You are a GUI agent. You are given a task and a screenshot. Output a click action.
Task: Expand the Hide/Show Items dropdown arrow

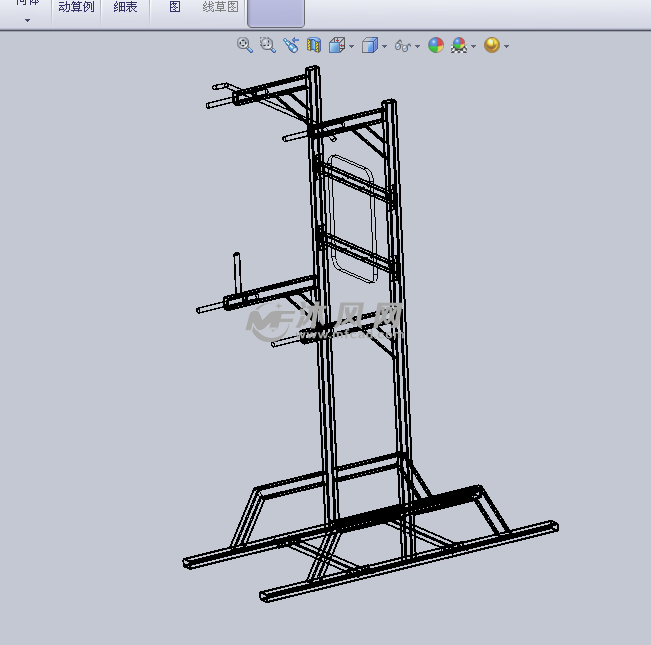[x=418, y=46]
